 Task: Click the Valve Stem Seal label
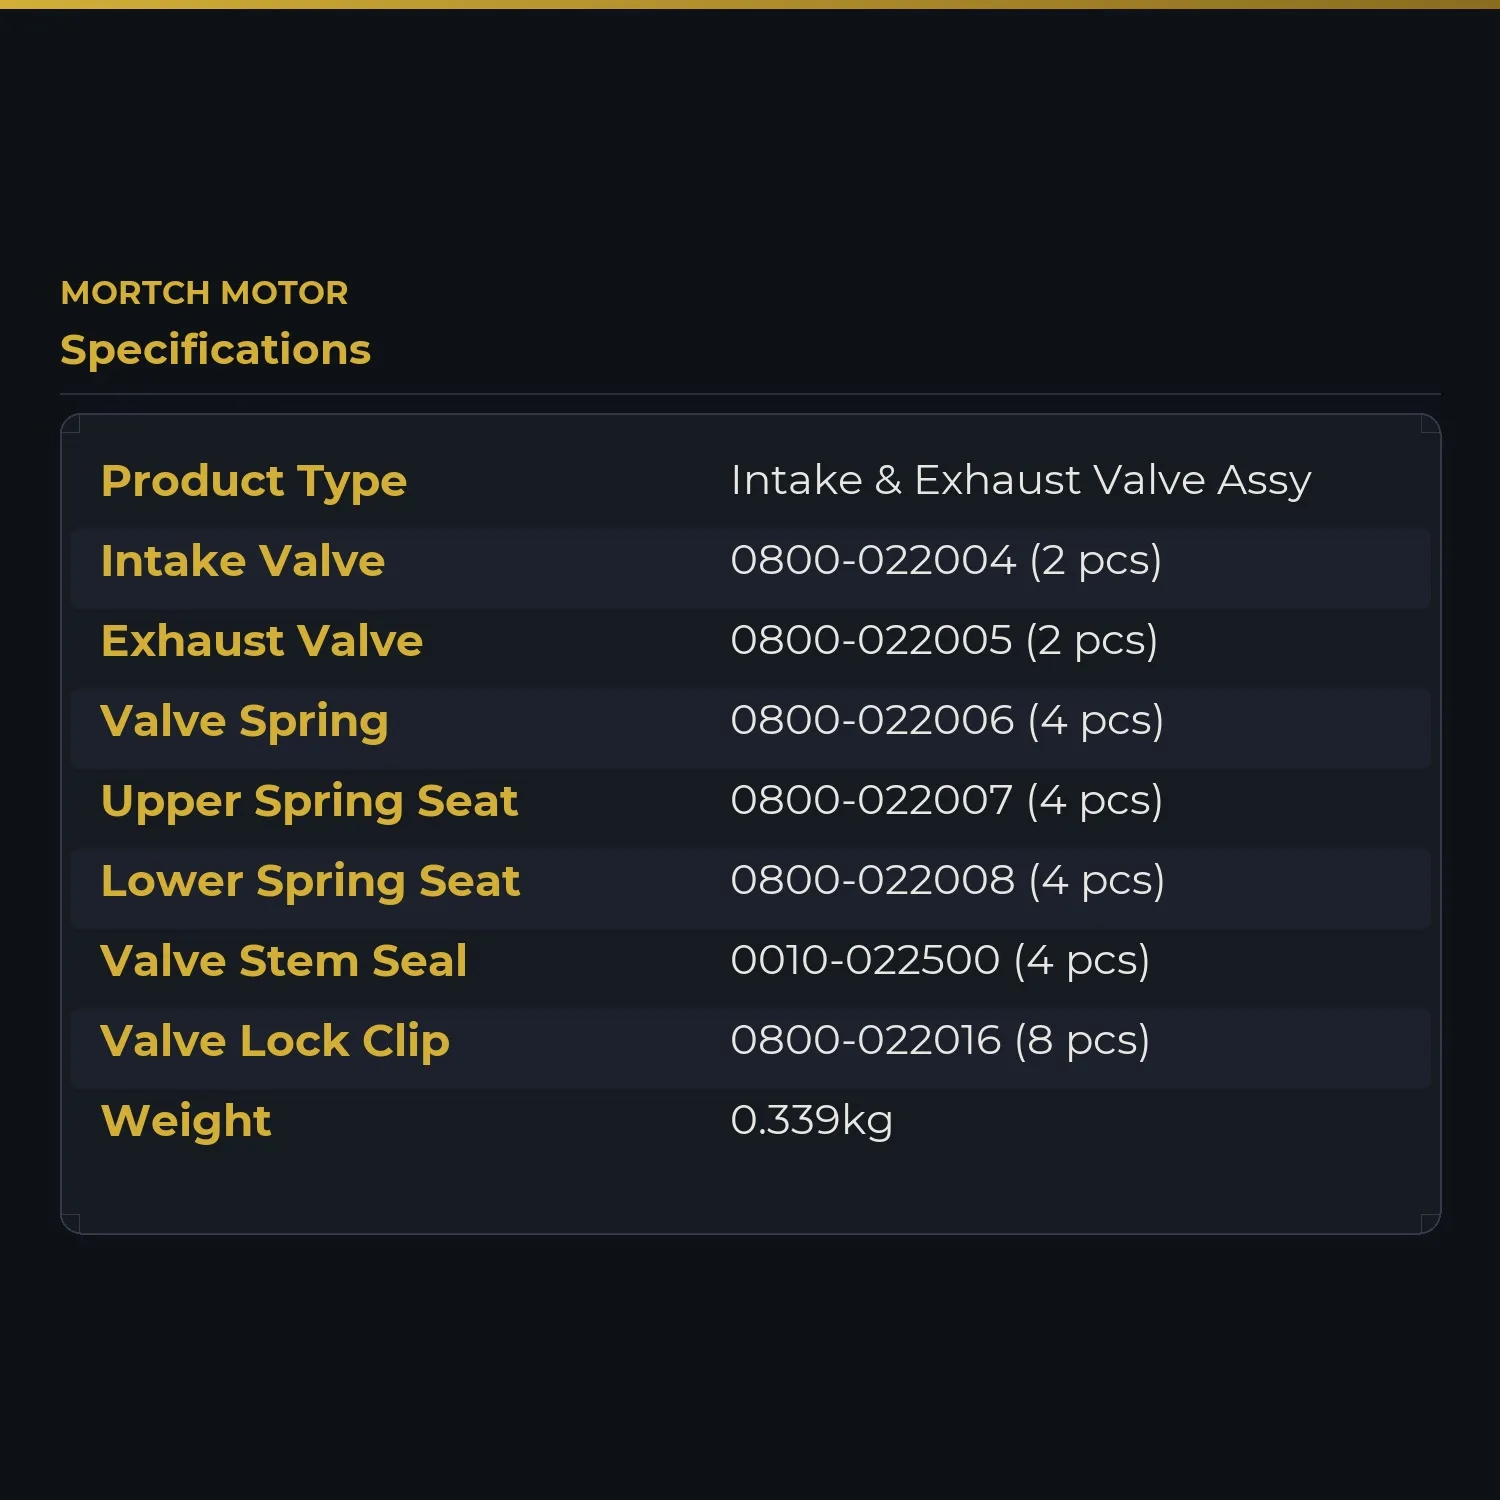tap(284, 961)
